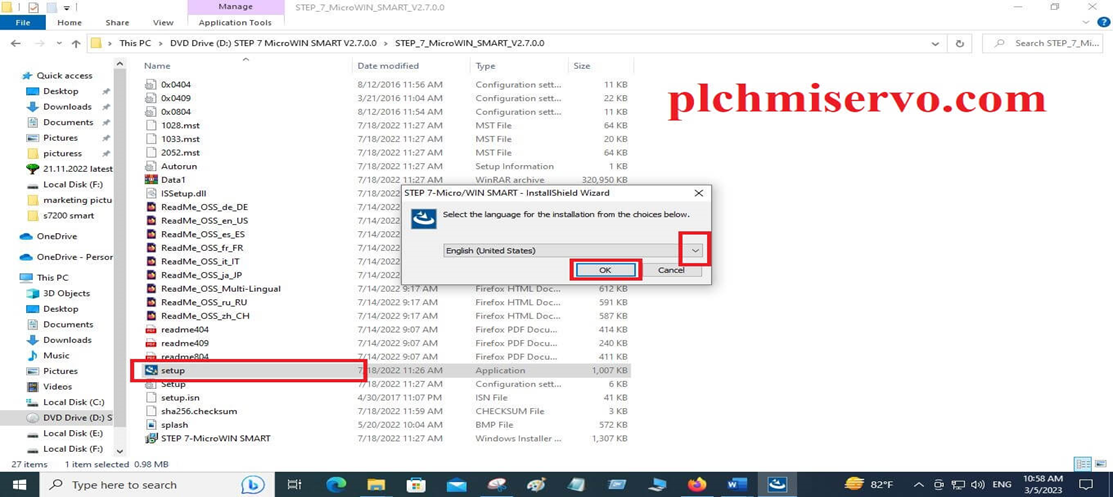Switch to large thumbnails view icon
This screenshot has height=497, width=1113.
[1100, 464]
